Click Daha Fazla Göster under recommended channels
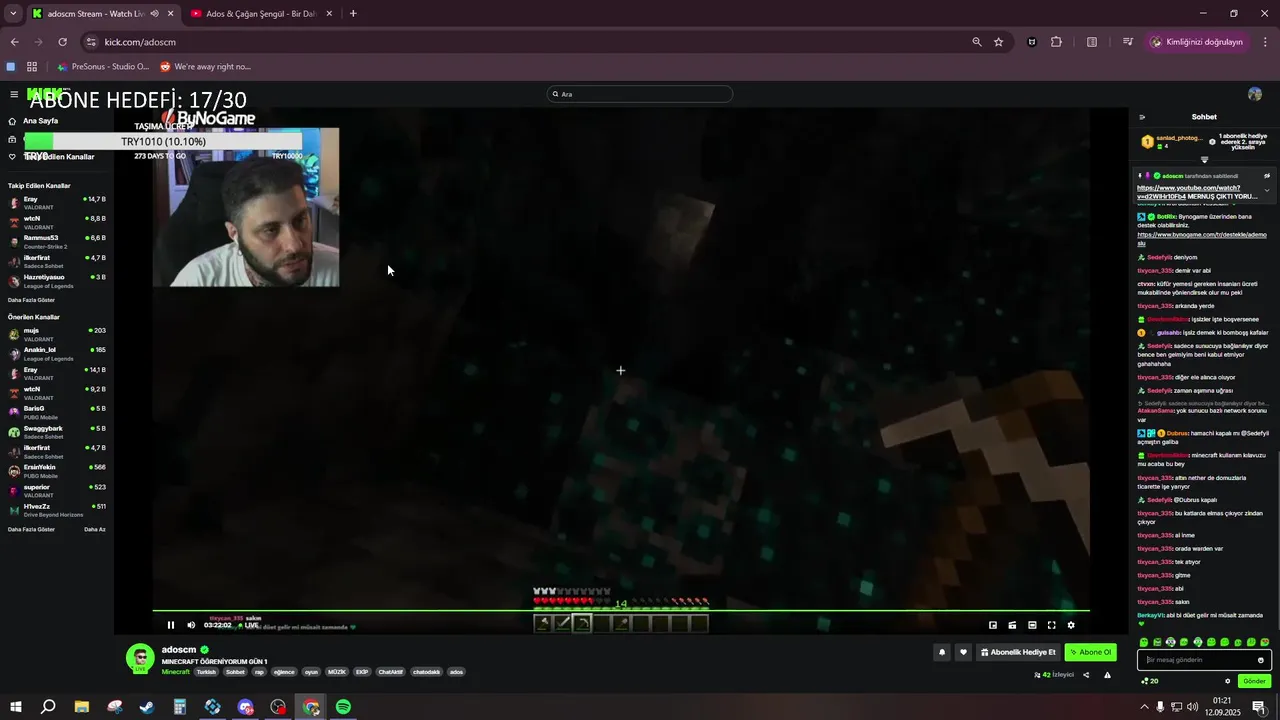Viewport: 1280px width, 720px height. pos(31,529)
